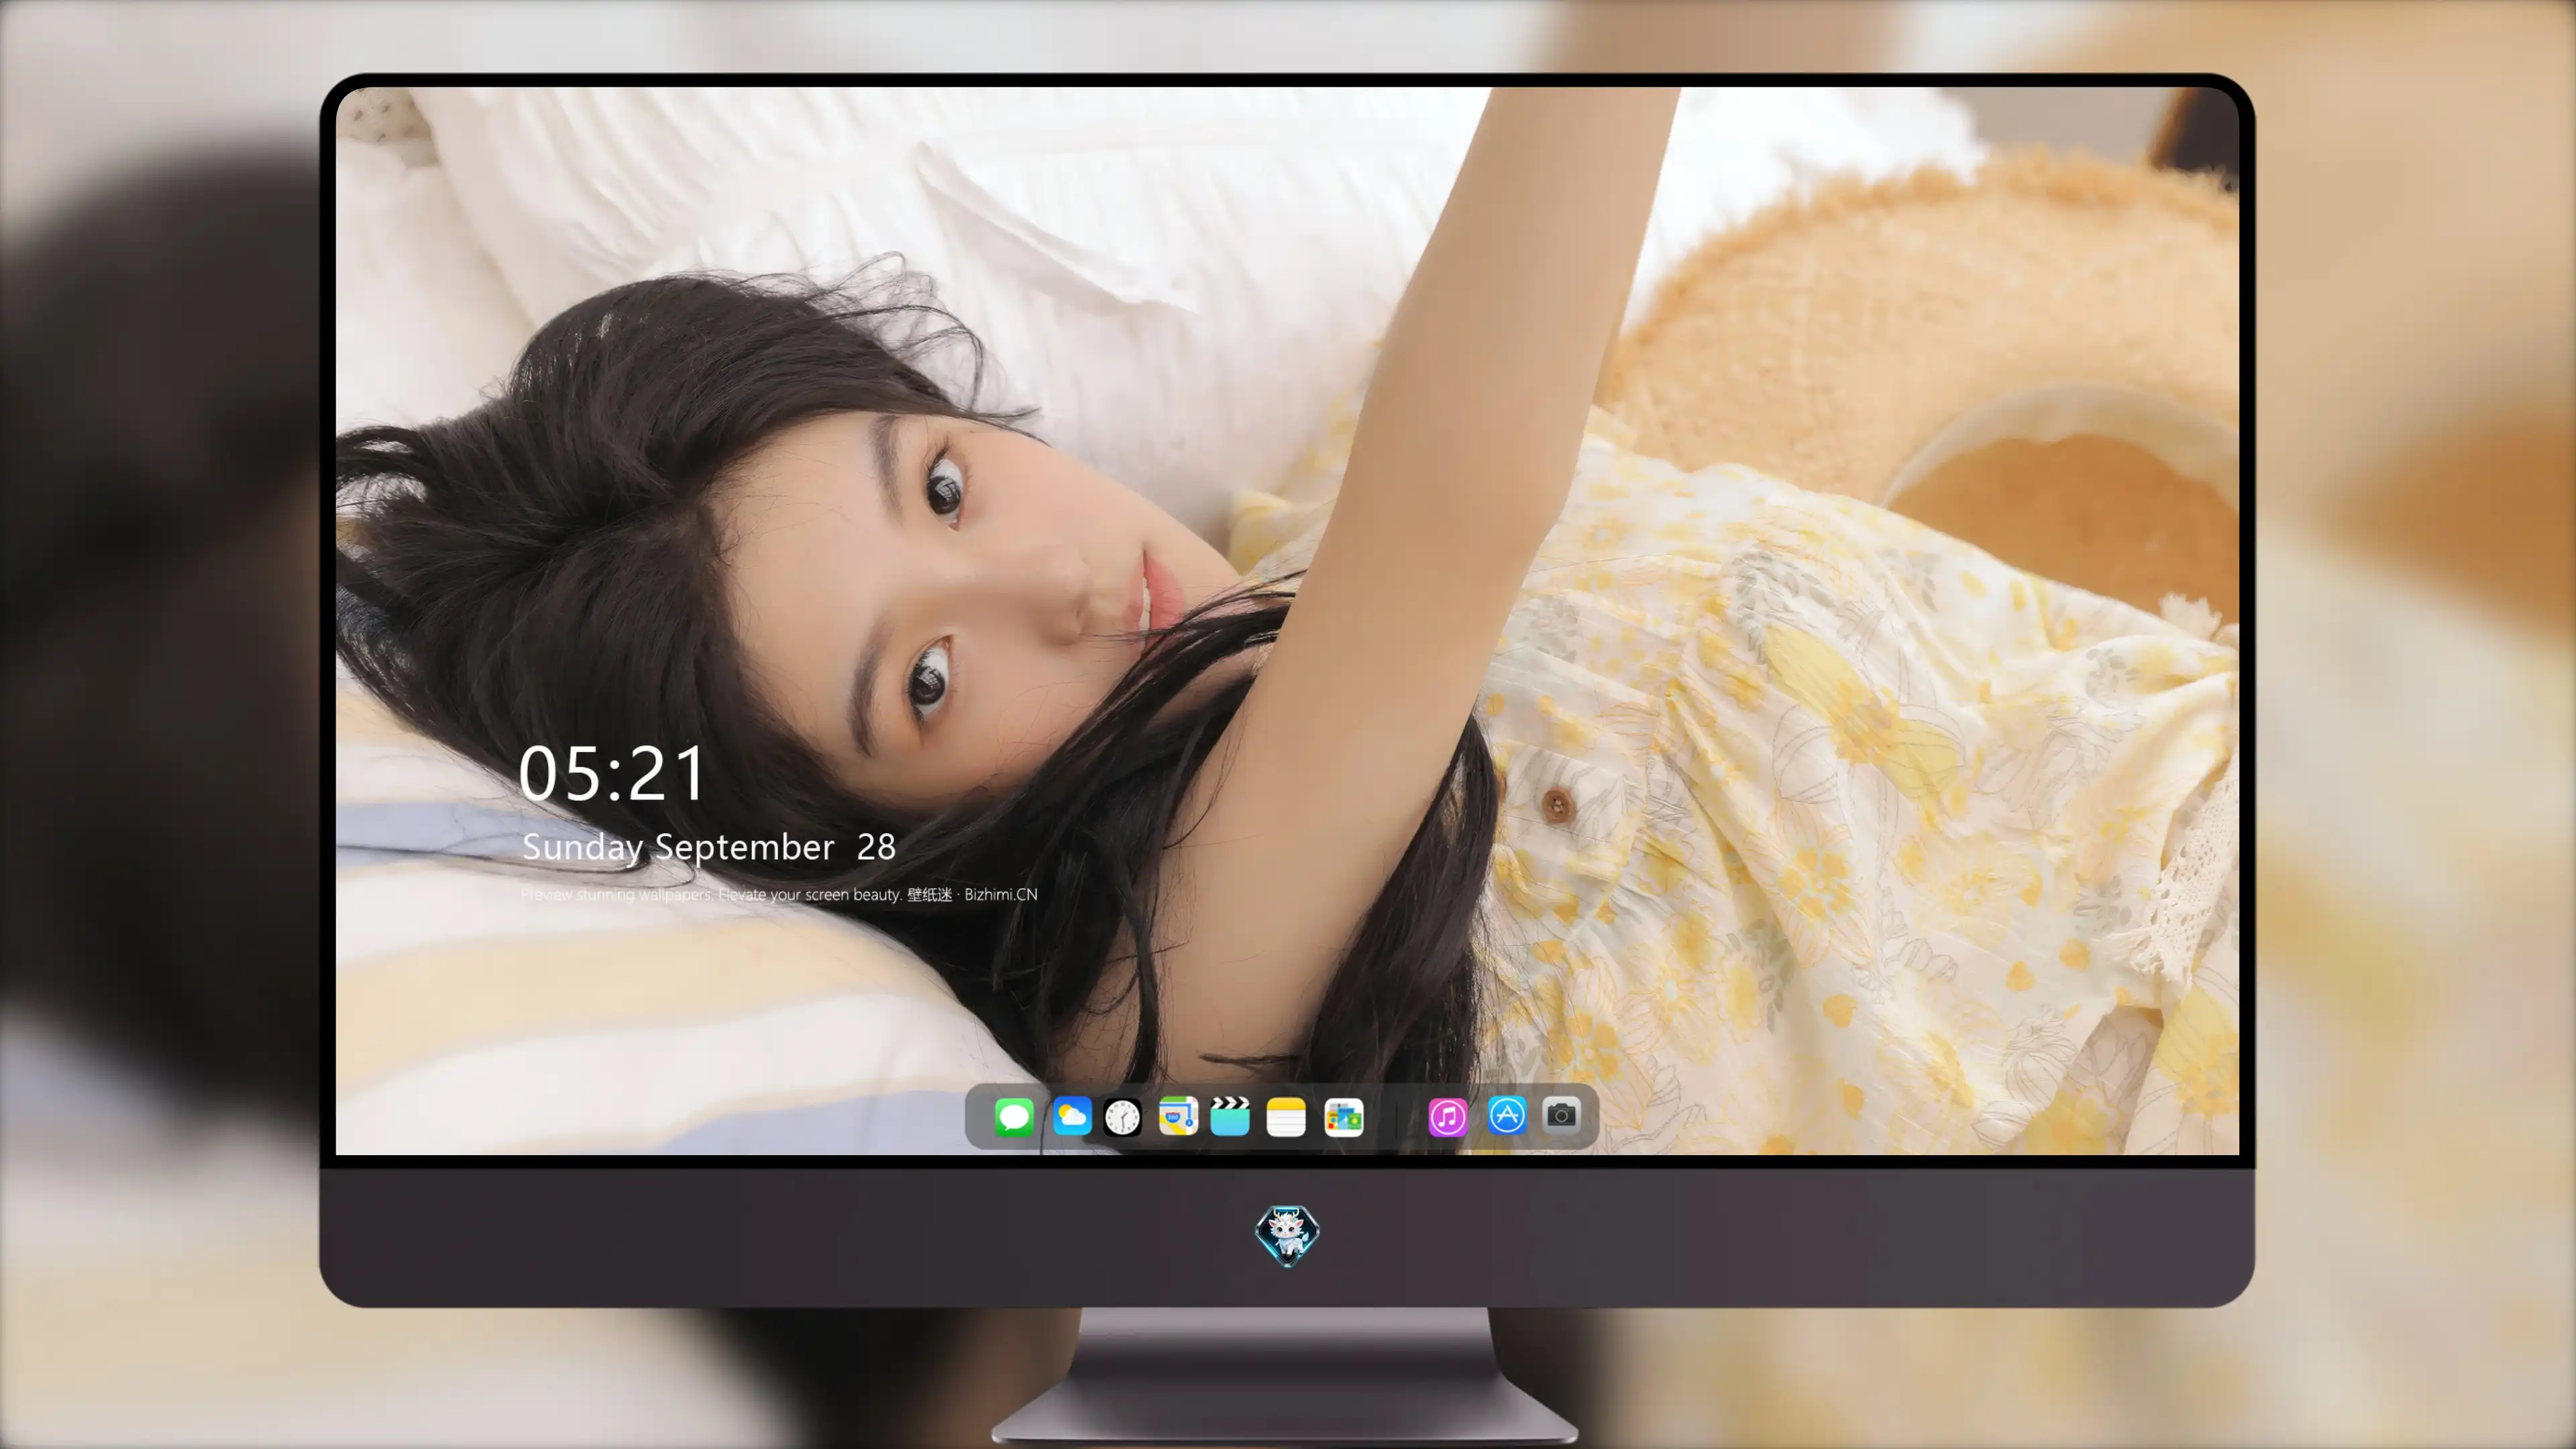This screenshot has width=2576, height=1449.
Task: Click the dragon logo on the monitor chin
Action: 1287,1235
